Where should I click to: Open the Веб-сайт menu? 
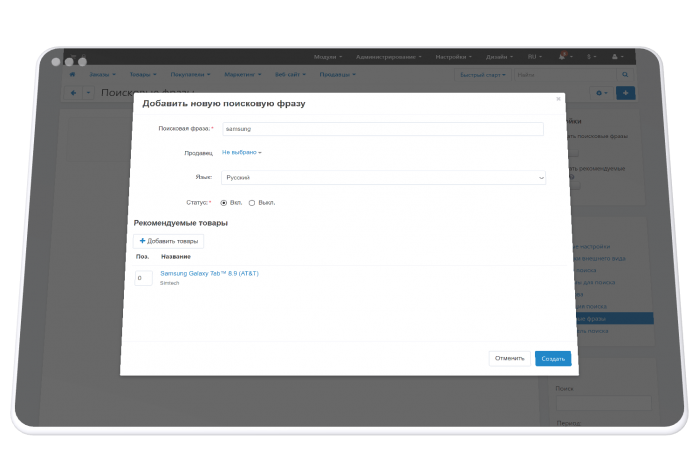290,74
